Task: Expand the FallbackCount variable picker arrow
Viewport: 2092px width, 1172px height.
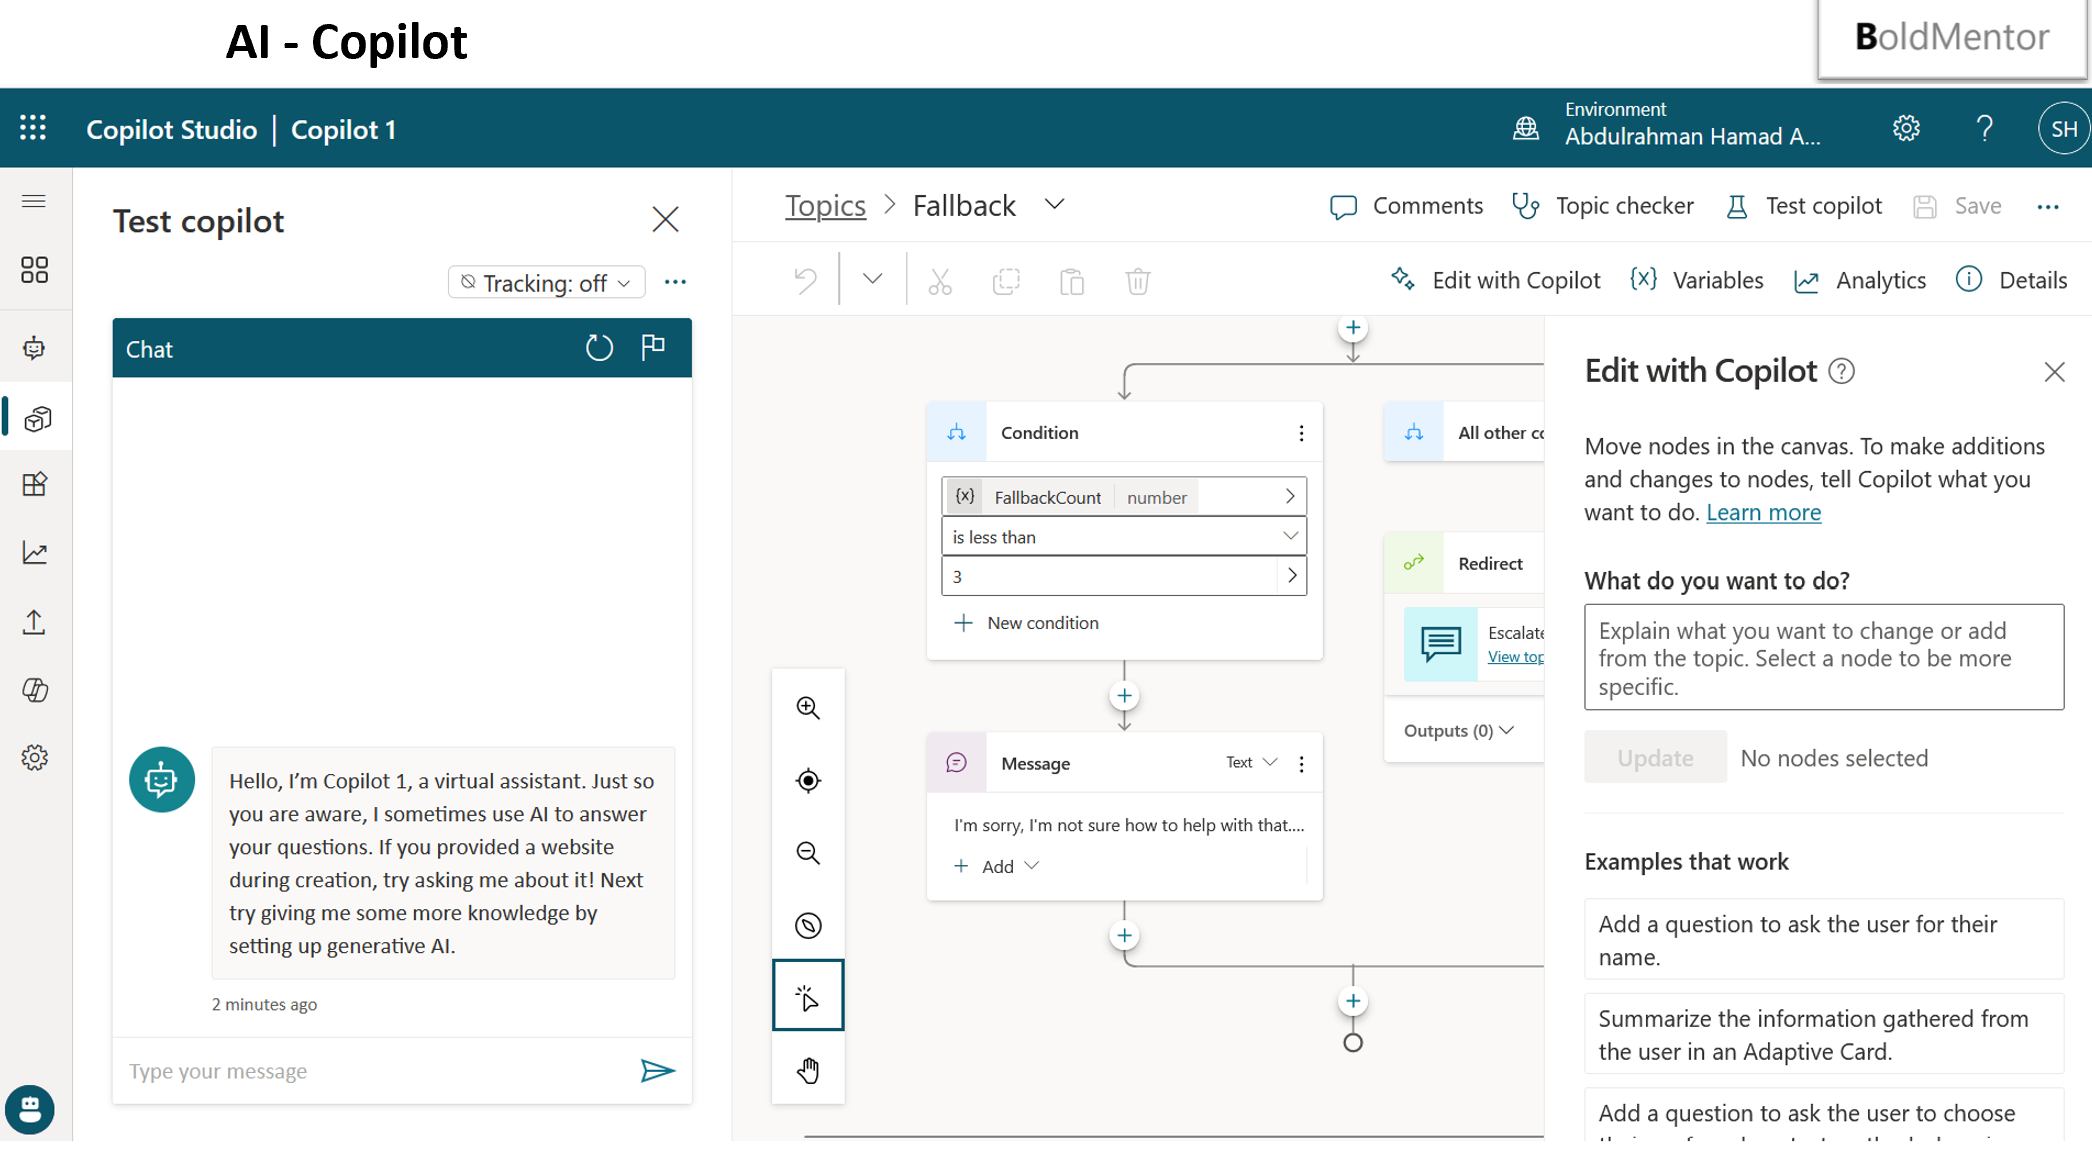Action: [x=1290, y=496]
